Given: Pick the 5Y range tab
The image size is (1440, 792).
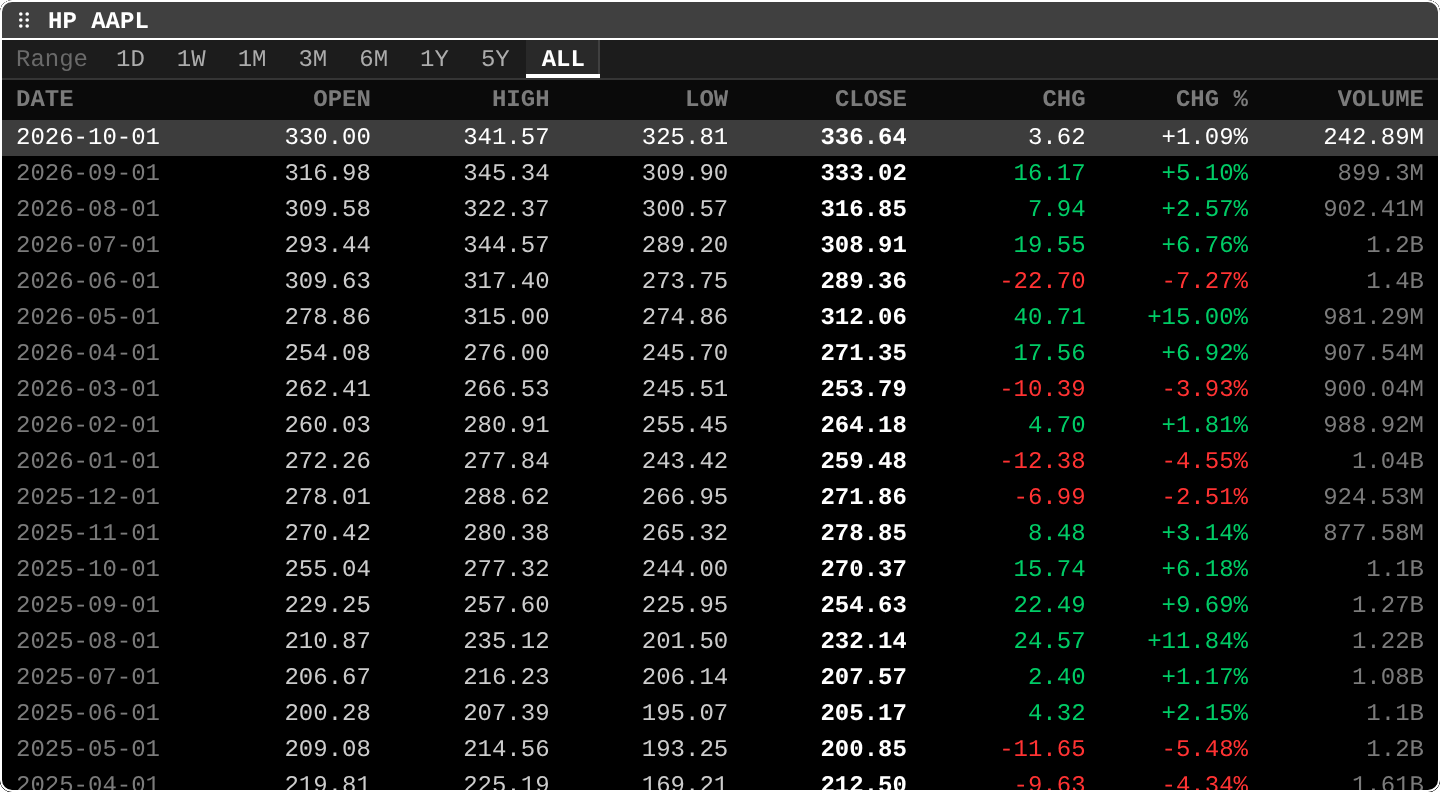Looking at the screenshot, I should tap(495, 59).
